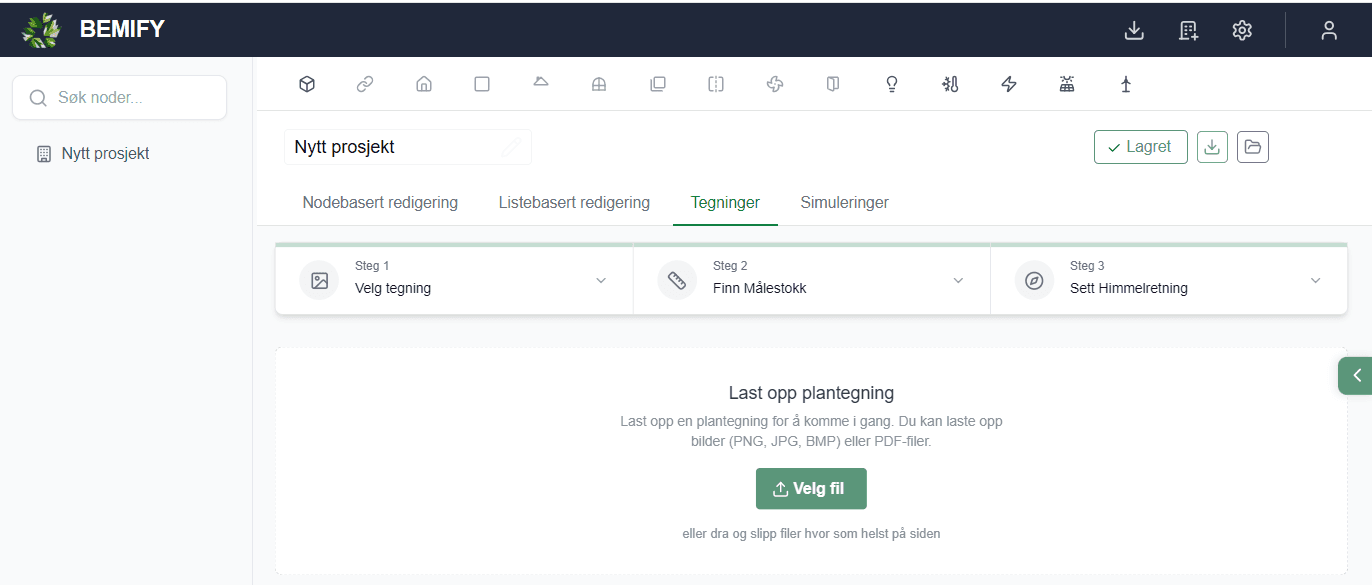
Task: Select the Tegninger tab
Action: [x=725, y=203]
